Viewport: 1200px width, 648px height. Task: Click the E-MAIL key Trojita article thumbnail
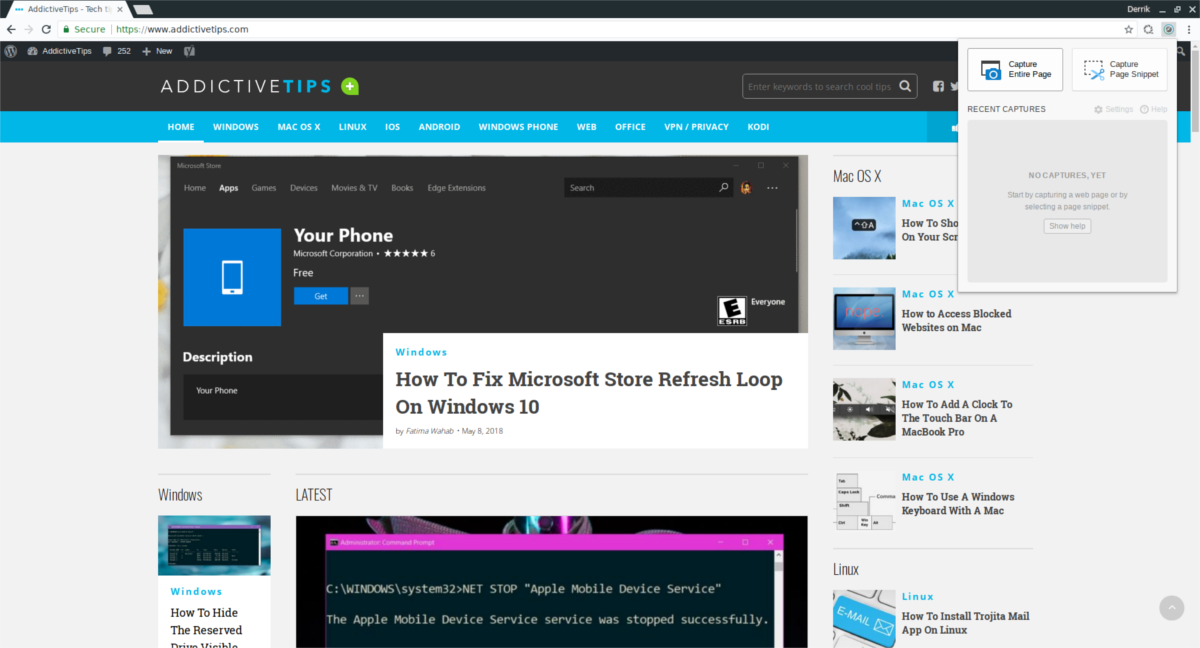[864, 618]
